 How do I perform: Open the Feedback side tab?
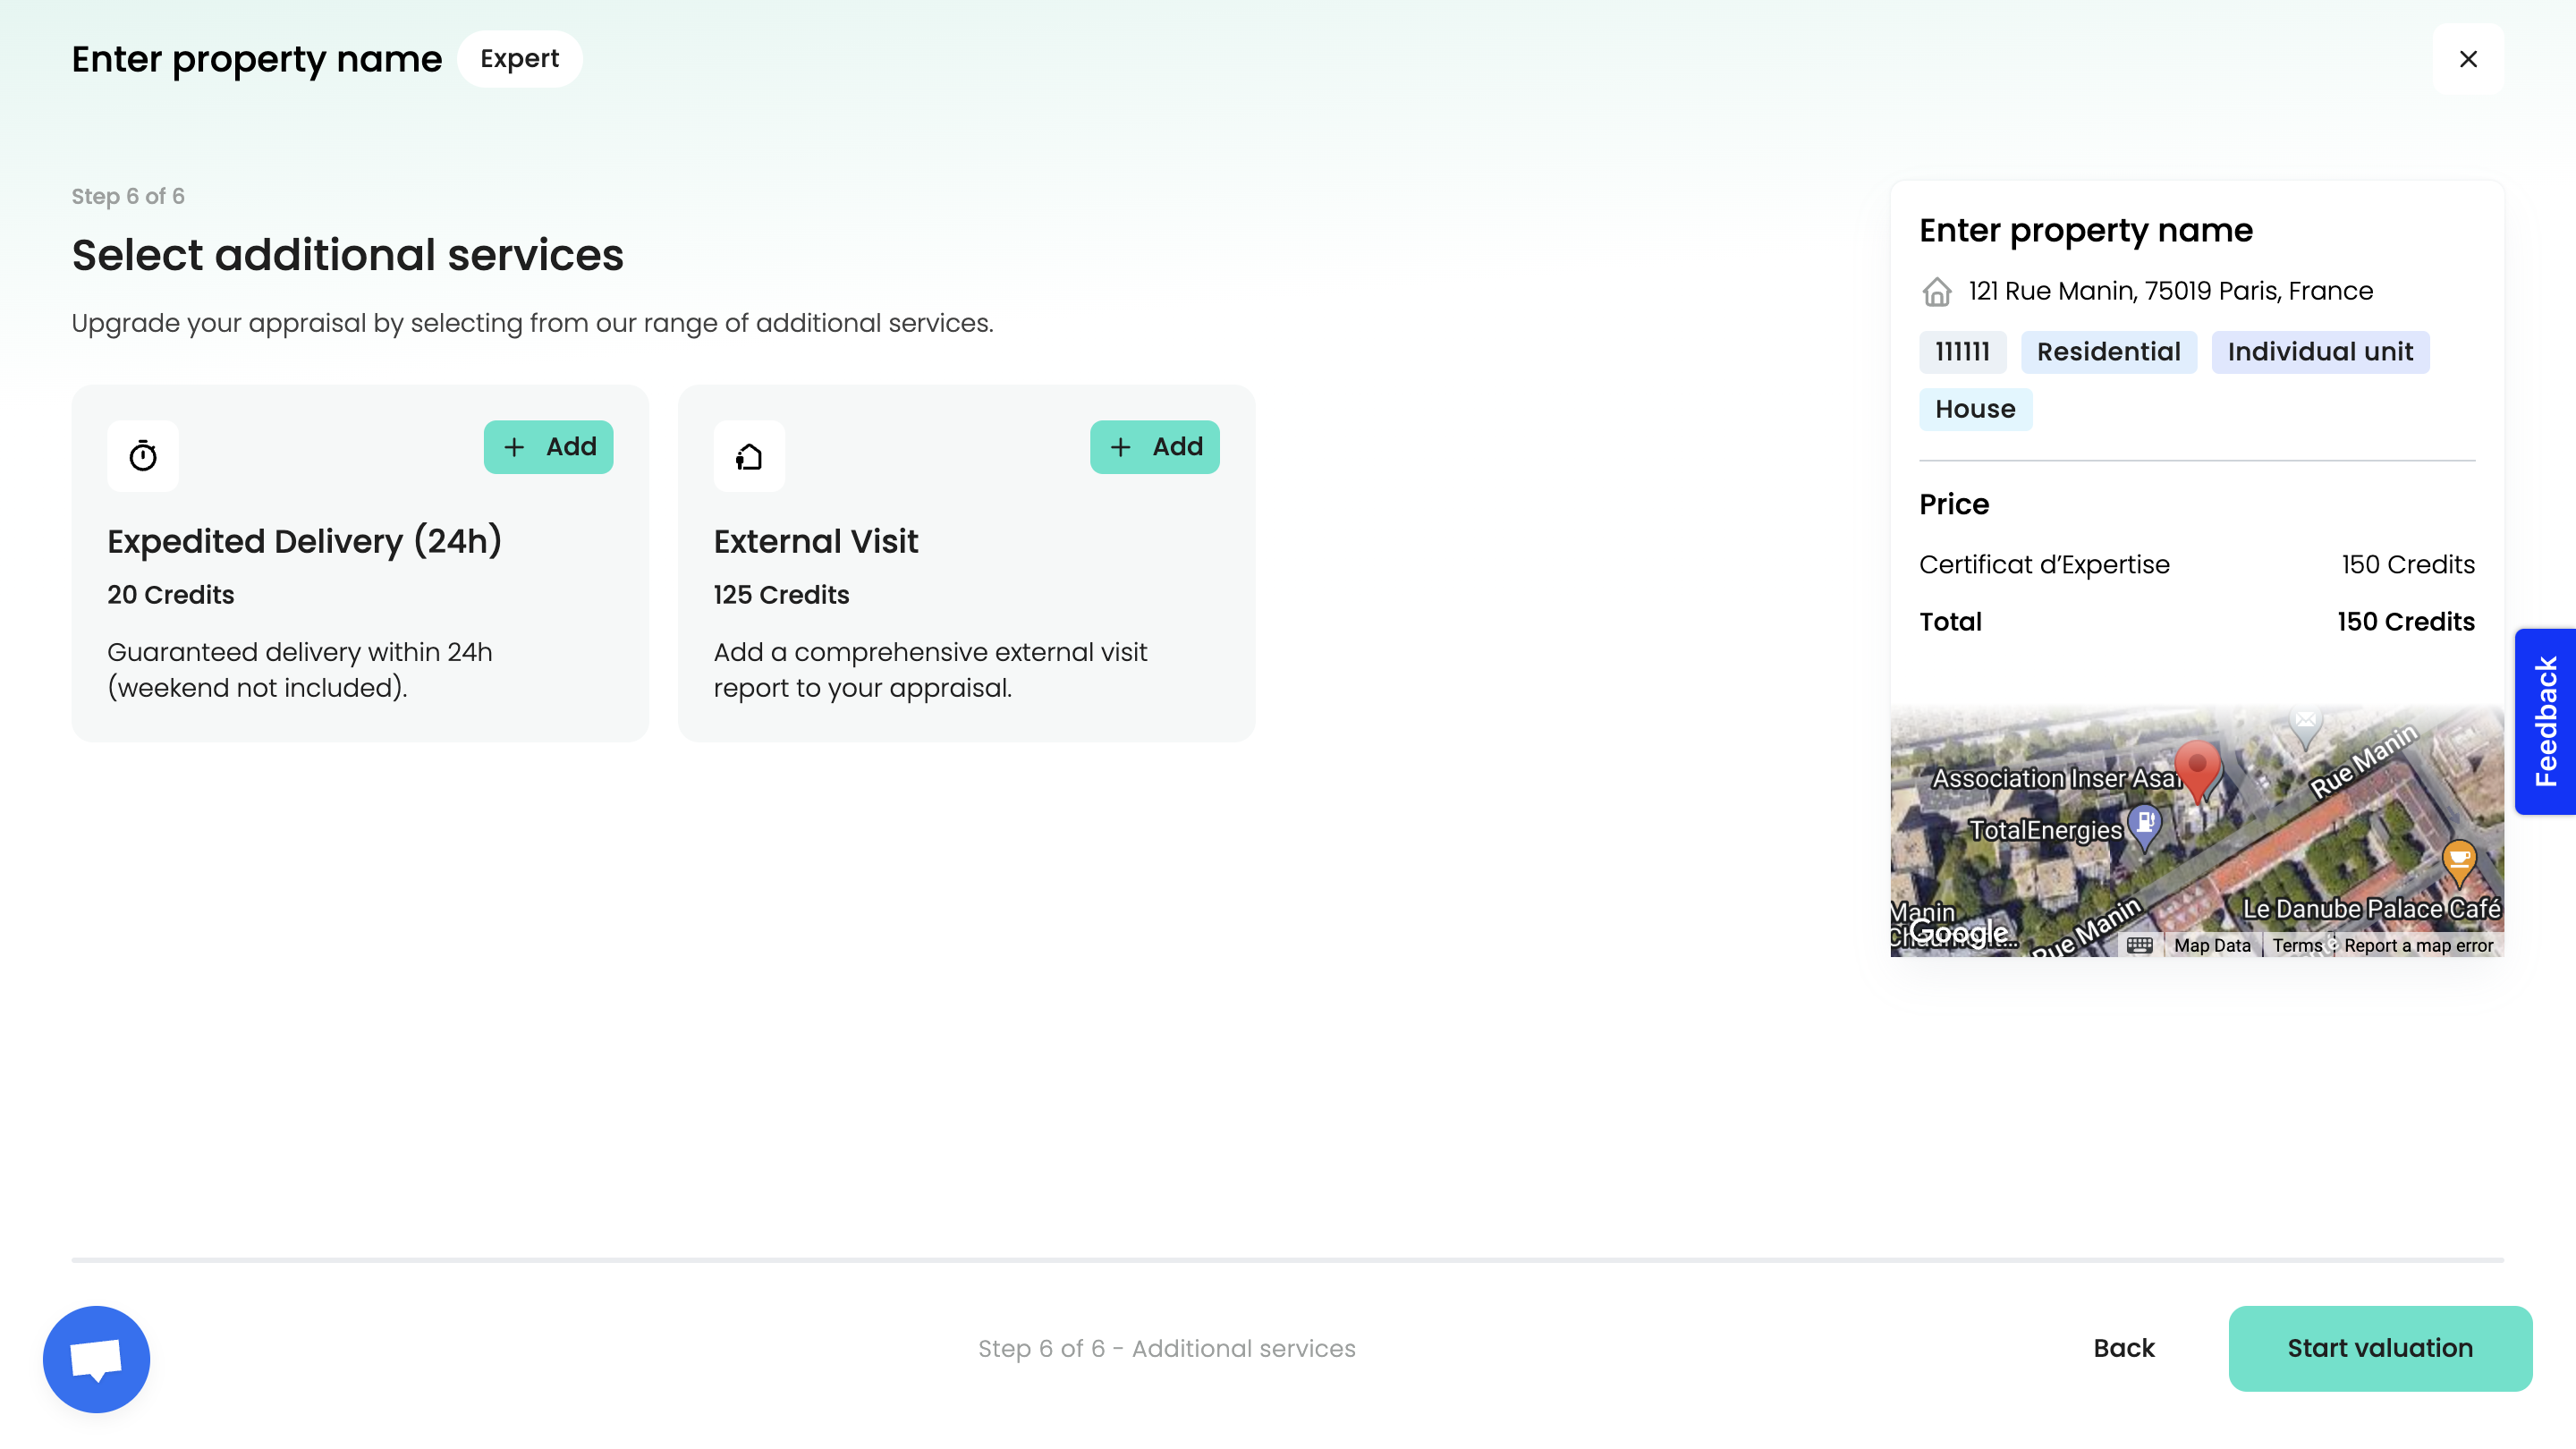[2545, 721]
